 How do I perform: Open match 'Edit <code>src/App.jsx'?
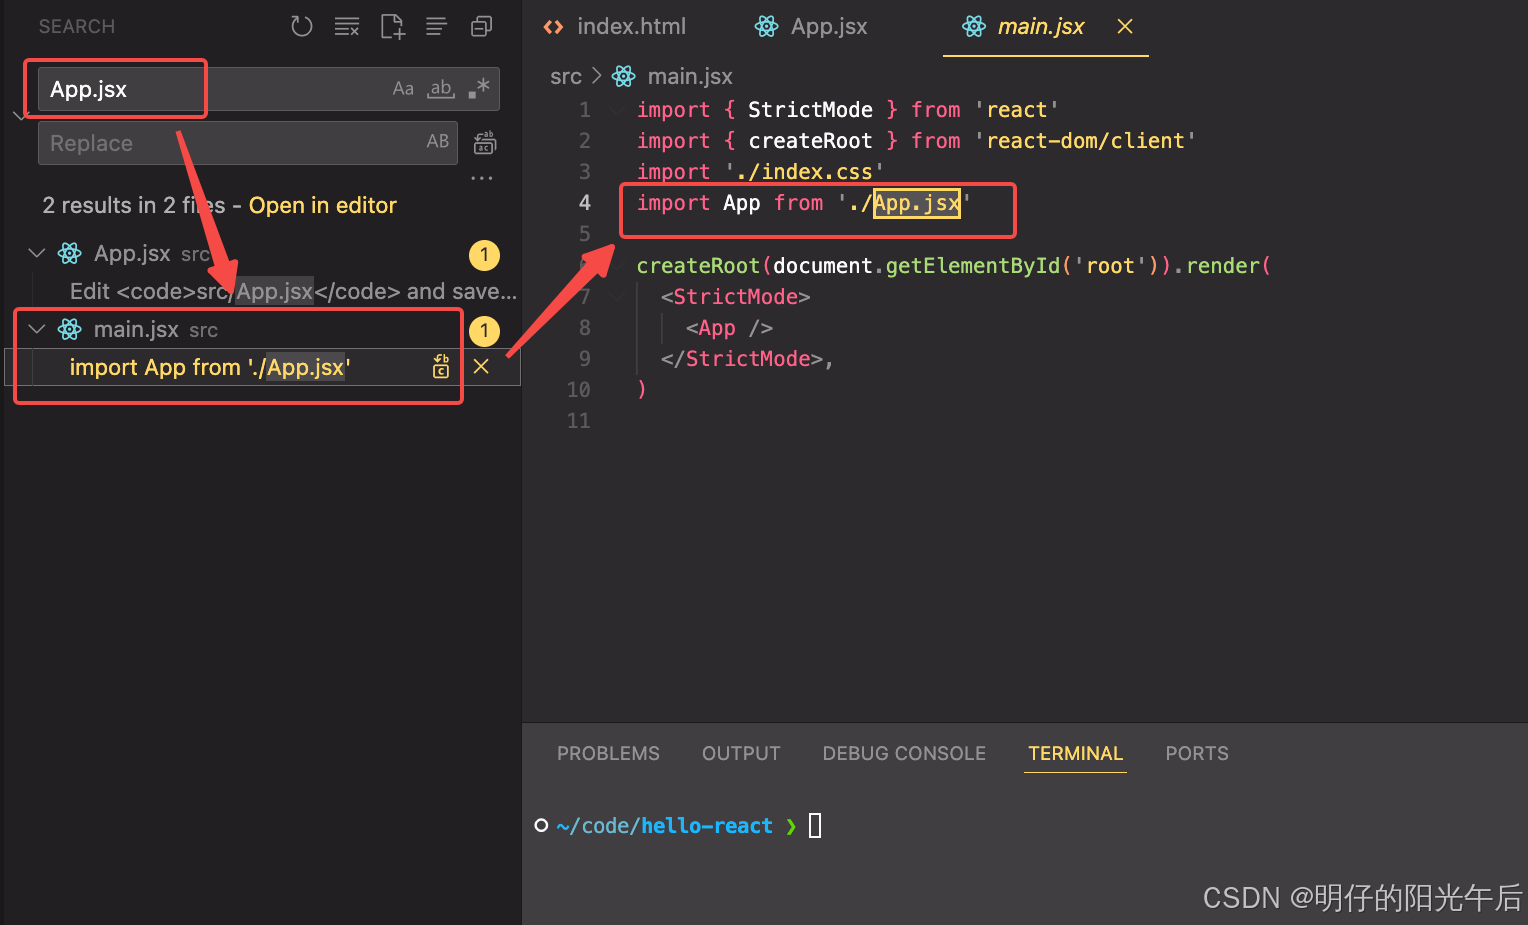(x=293, y=291)
